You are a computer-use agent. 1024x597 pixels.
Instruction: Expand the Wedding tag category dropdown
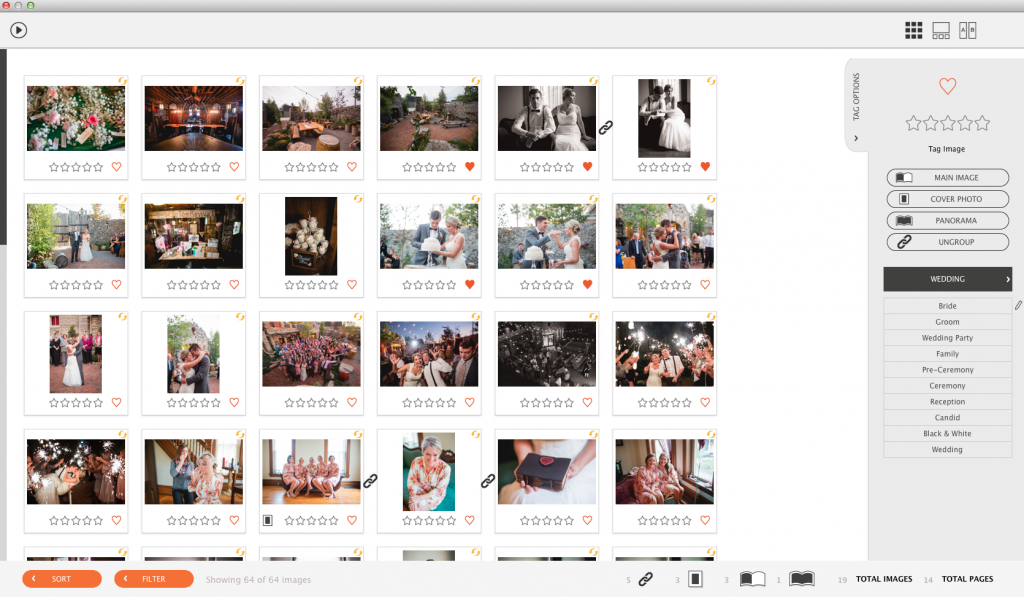click(947, 279)
